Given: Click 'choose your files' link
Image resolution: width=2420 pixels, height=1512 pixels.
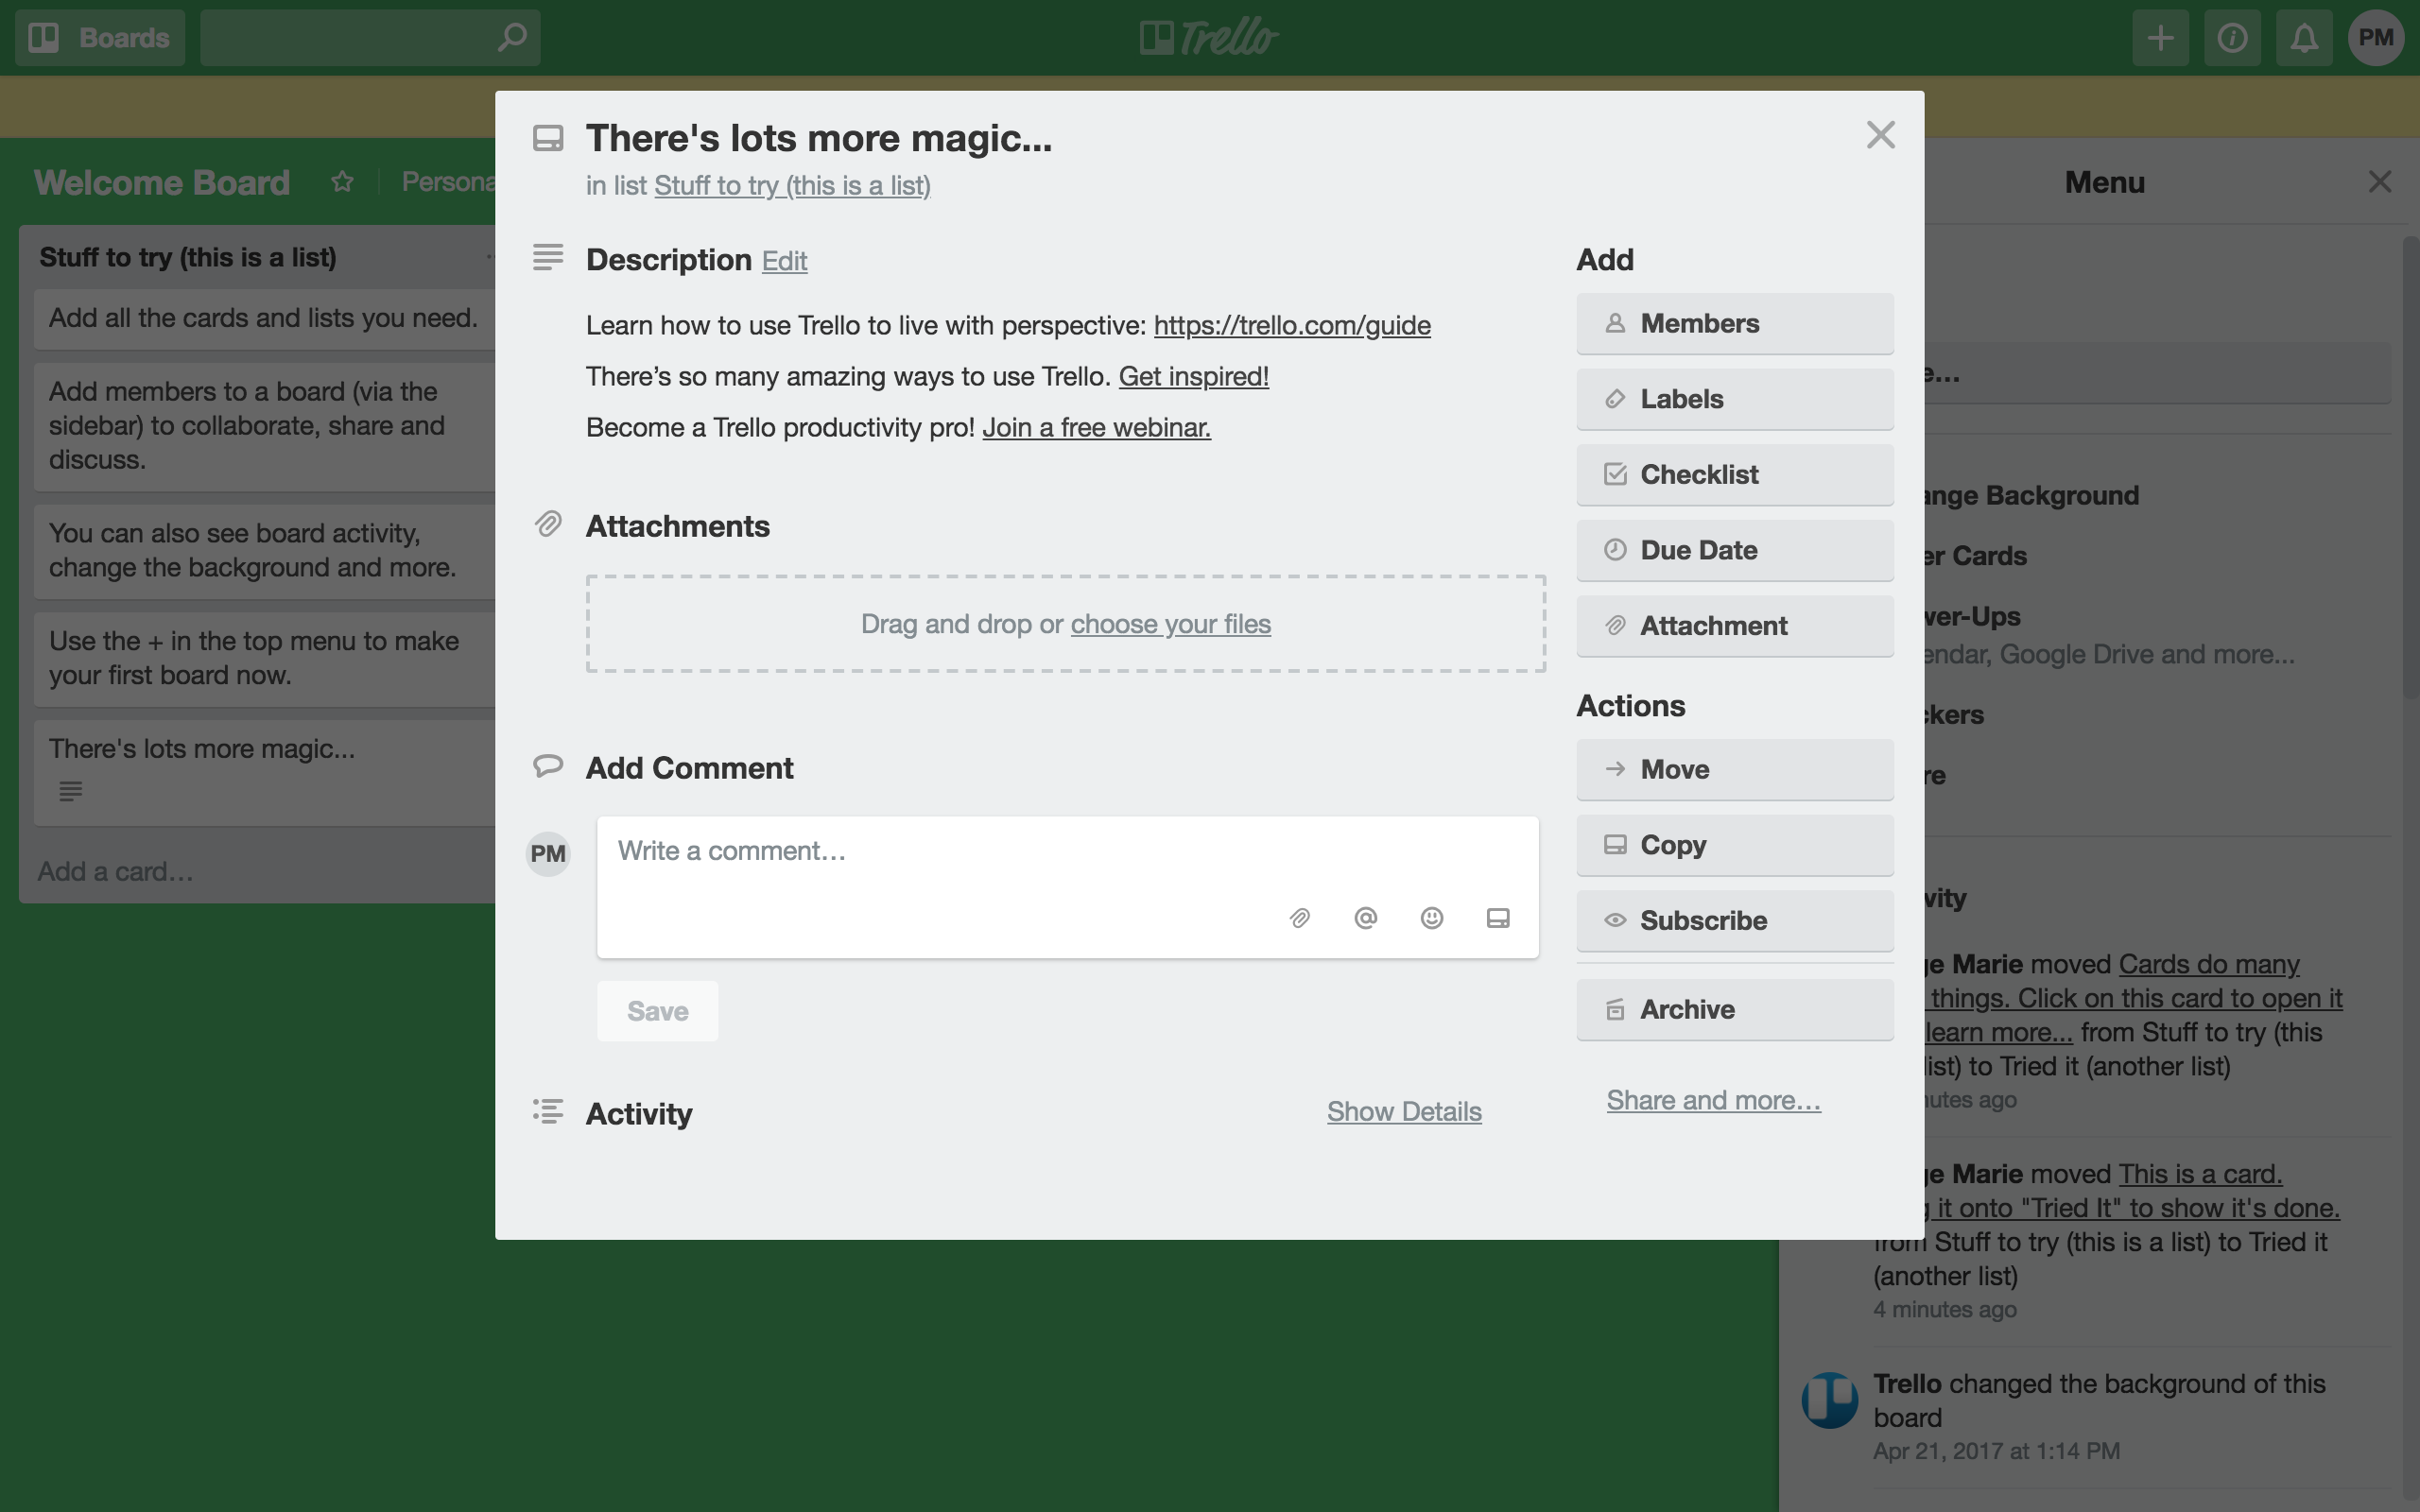Looking at the screenshot, I should [1170, 624].
